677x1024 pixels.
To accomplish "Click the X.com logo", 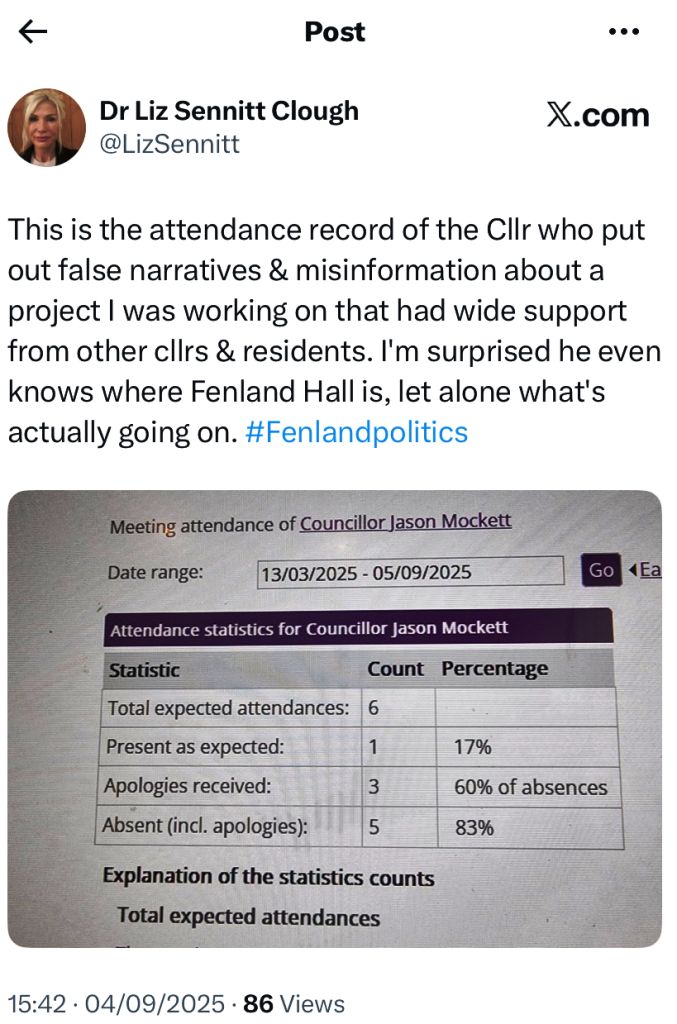I will tap(598, 115).
